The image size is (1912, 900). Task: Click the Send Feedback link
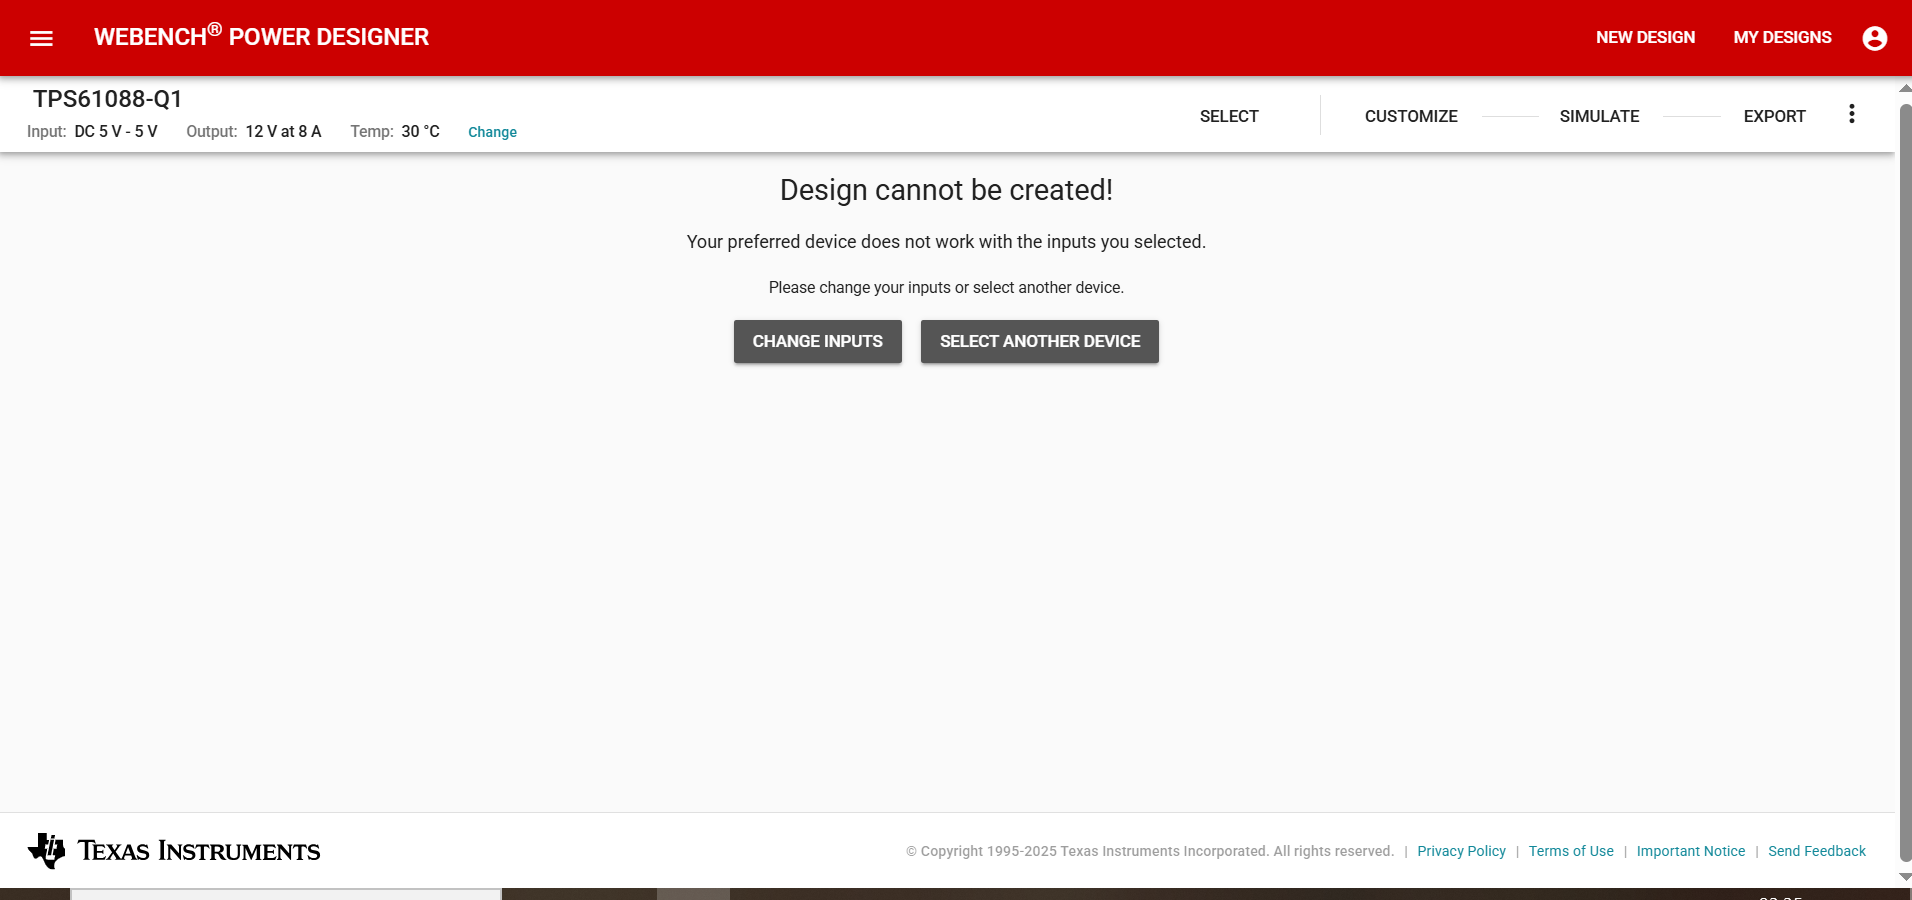1817,851
